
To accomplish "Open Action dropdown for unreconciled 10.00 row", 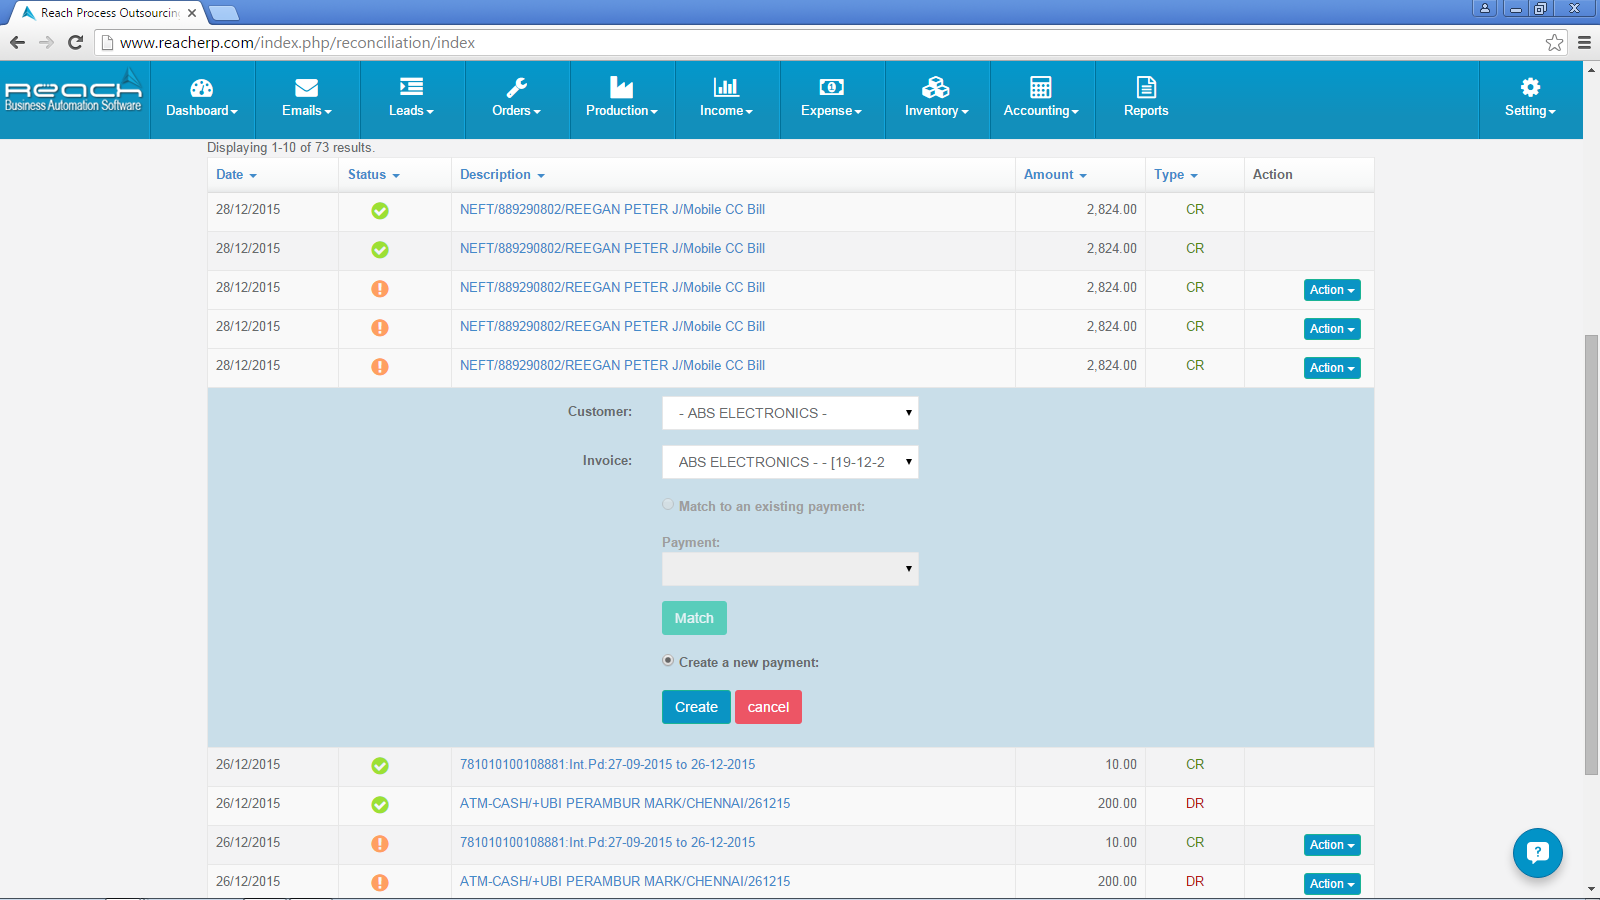I will pyautogui.click(x=1332, y=845).
